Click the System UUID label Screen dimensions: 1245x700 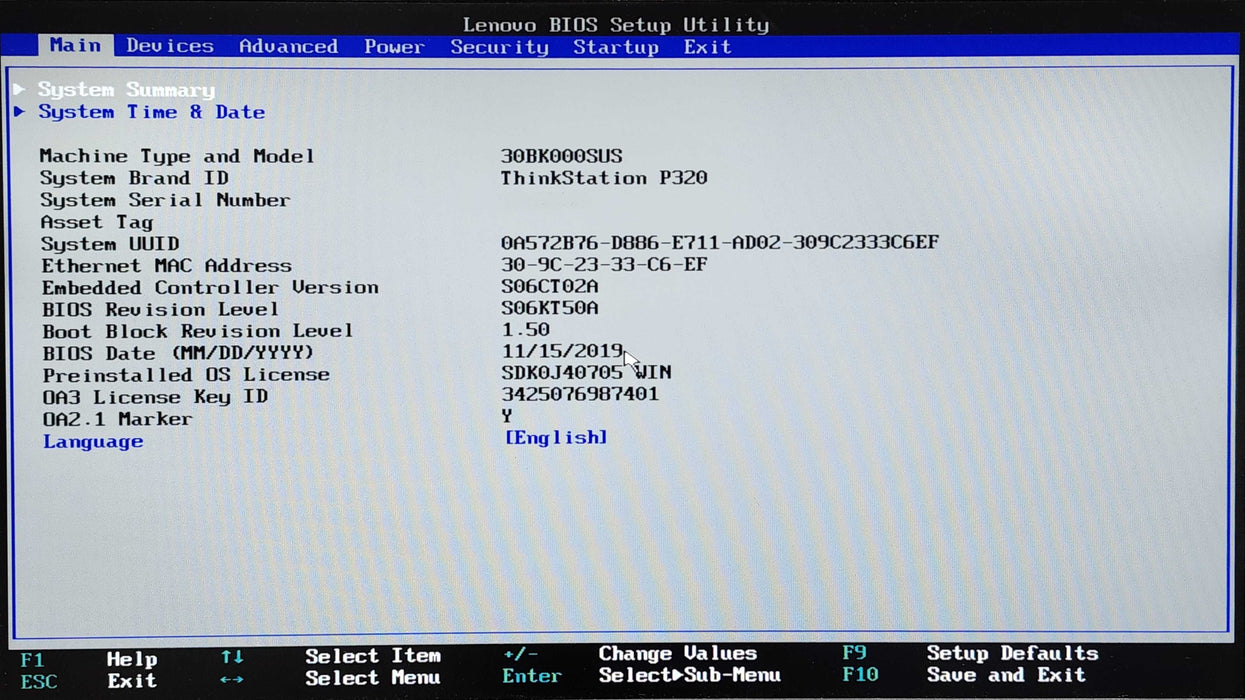click(x=110, y=244)
